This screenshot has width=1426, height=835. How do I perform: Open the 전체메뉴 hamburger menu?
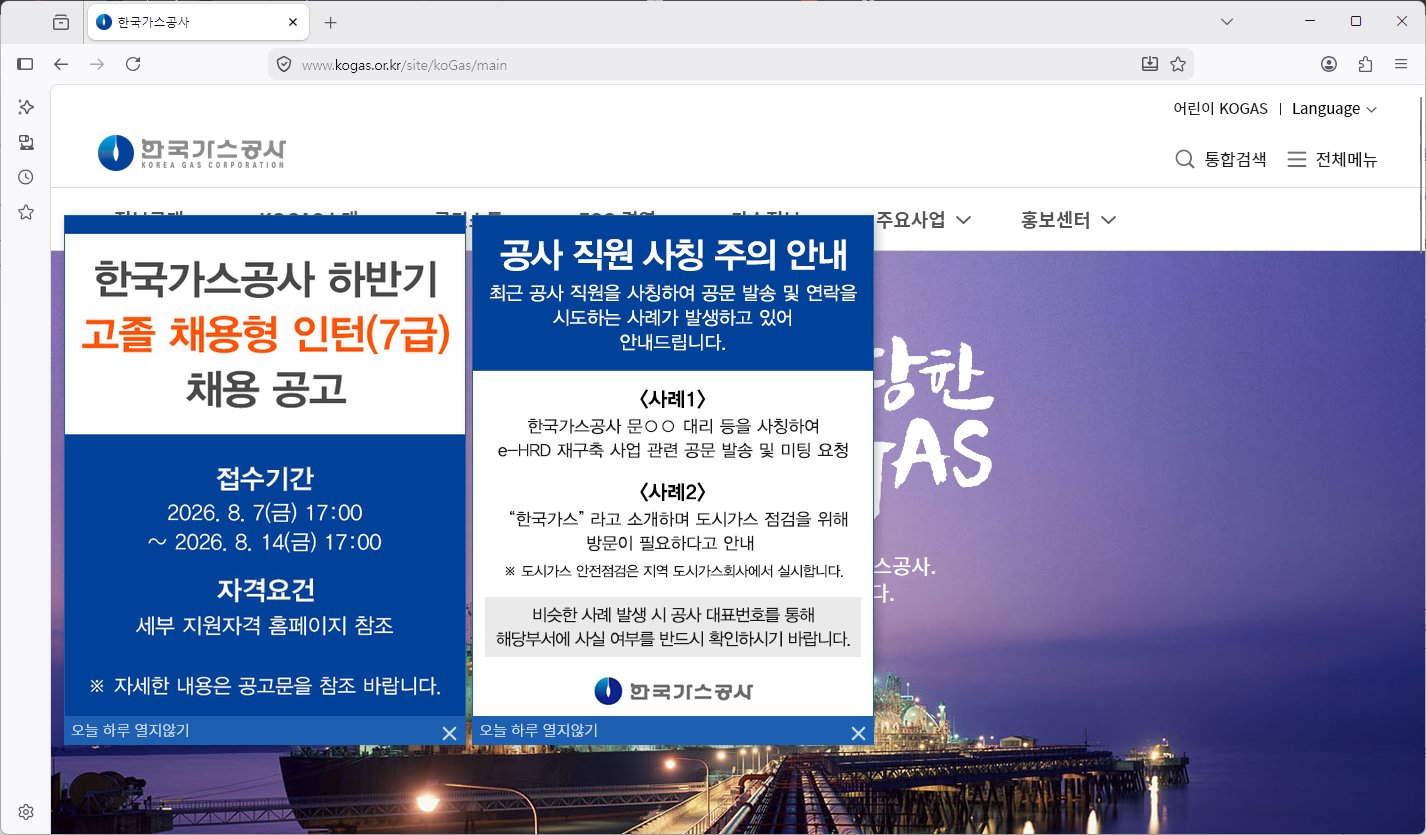click(x=1332, y=159)
